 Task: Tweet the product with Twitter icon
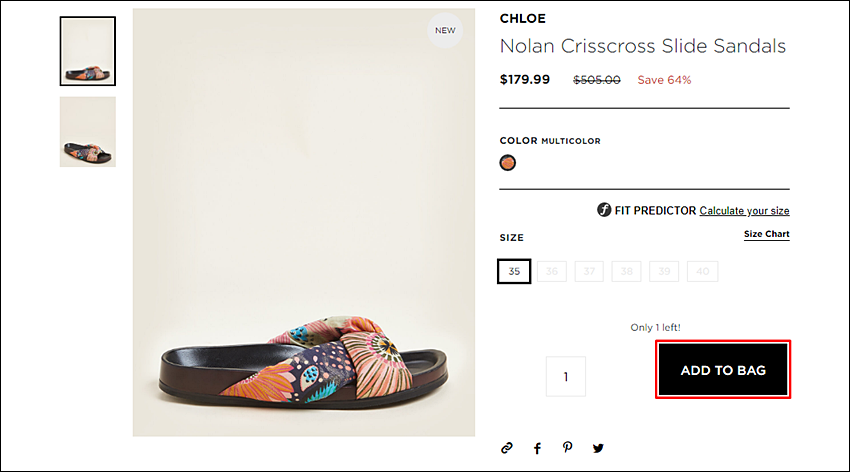(598, 448)
